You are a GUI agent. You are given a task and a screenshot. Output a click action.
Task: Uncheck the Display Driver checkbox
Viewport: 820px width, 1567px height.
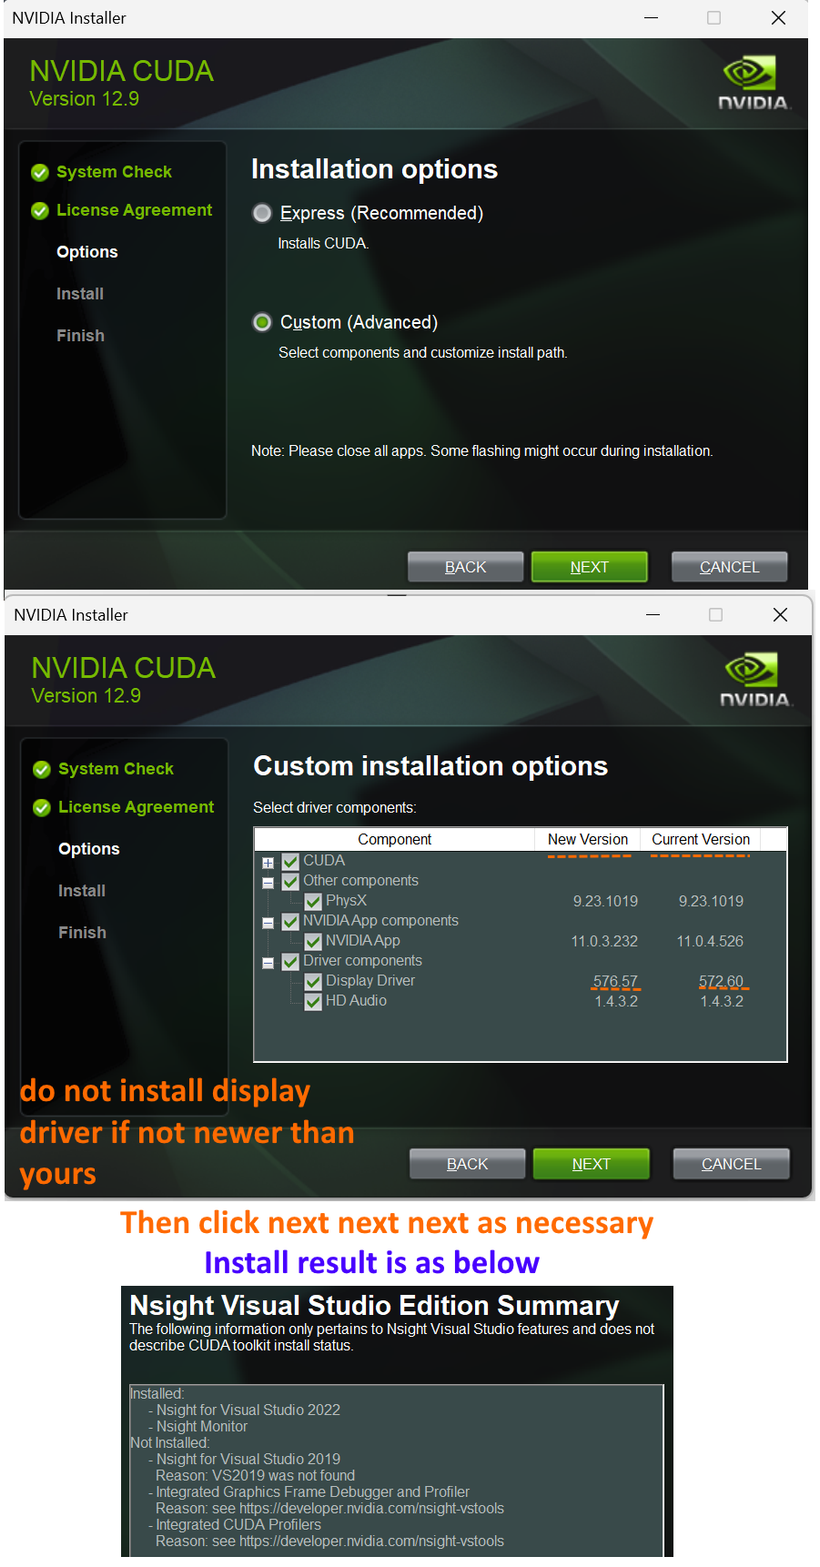click(313, 981)
